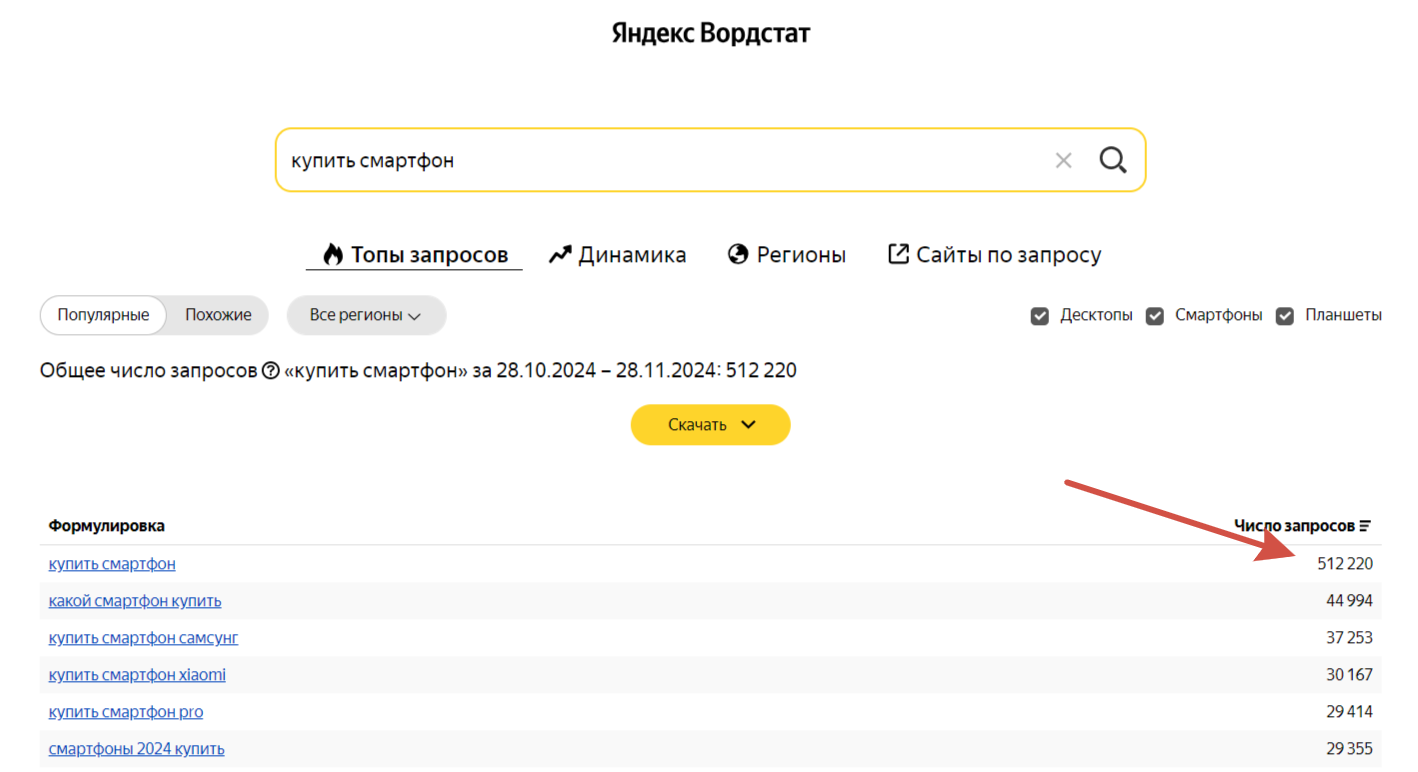Select the 30 167 value cell

pos(1349,675)
